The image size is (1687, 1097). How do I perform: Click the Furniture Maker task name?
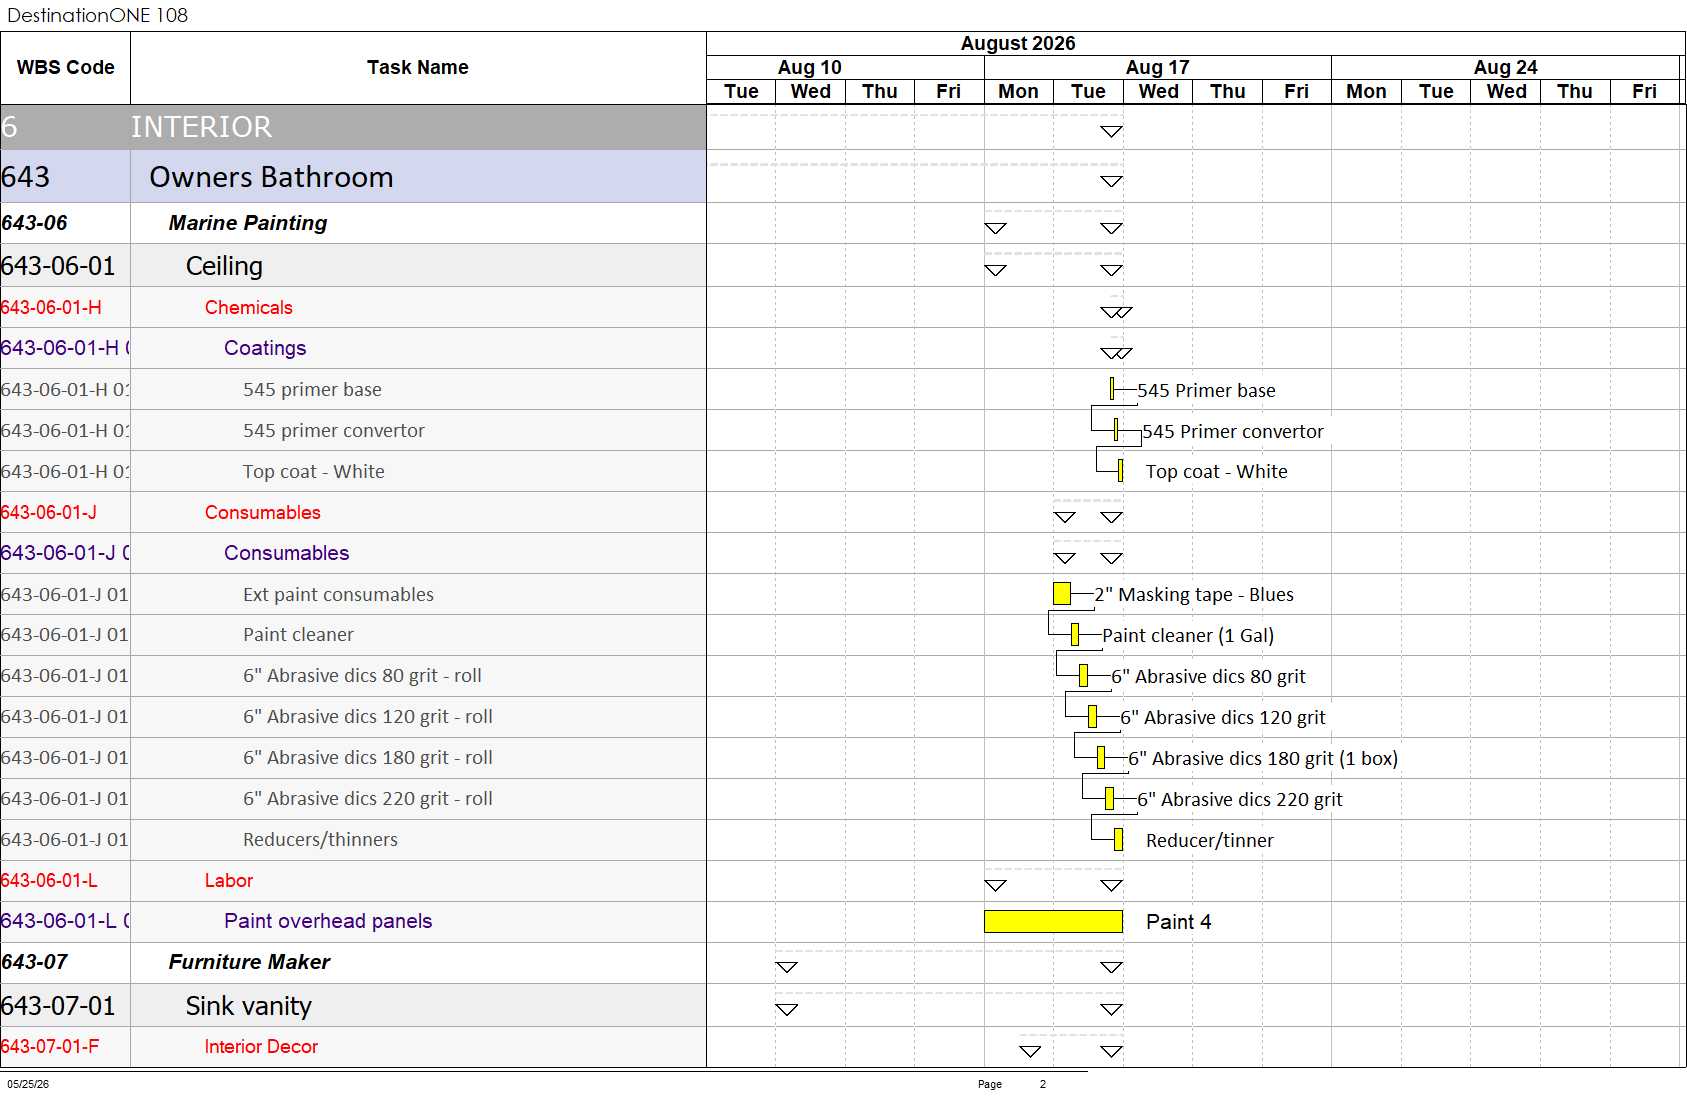(249, 962)
